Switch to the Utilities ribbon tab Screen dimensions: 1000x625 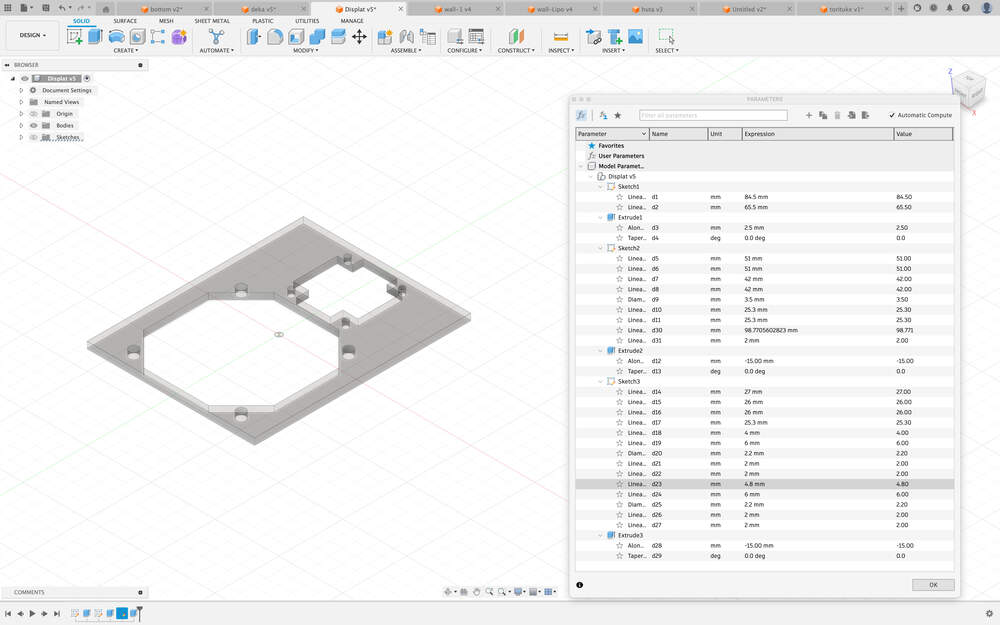pos(307,21)
